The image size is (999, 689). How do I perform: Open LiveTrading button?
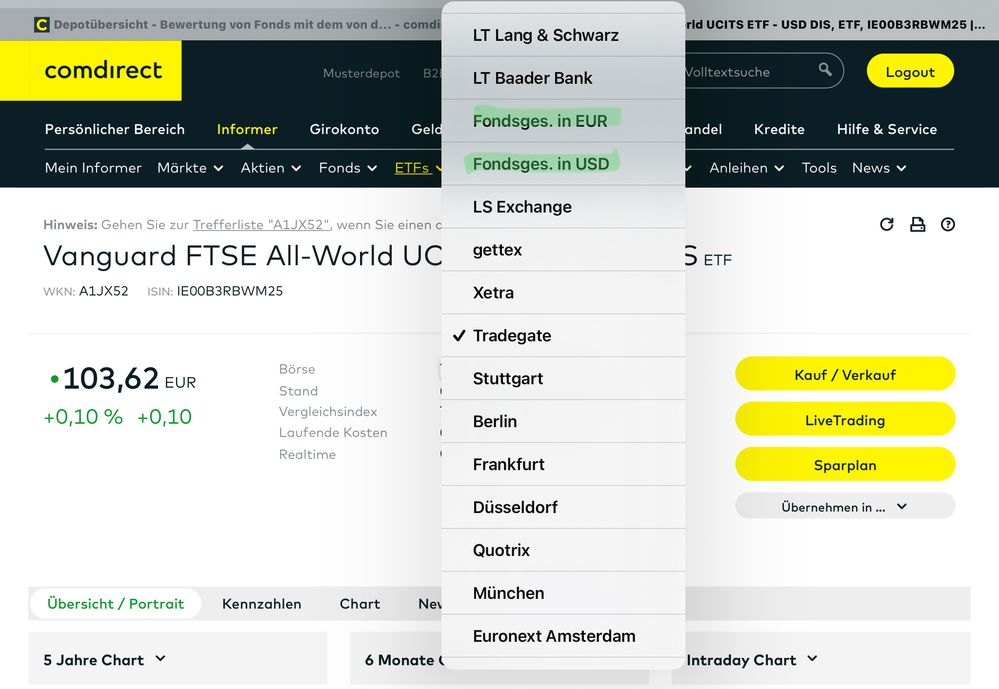tap(845, 420)
